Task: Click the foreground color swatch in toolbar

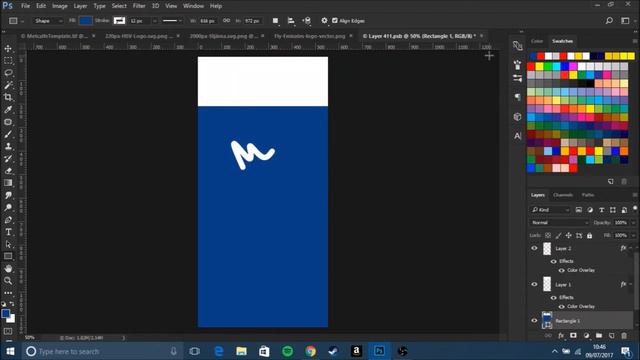Action: point(6,313)
